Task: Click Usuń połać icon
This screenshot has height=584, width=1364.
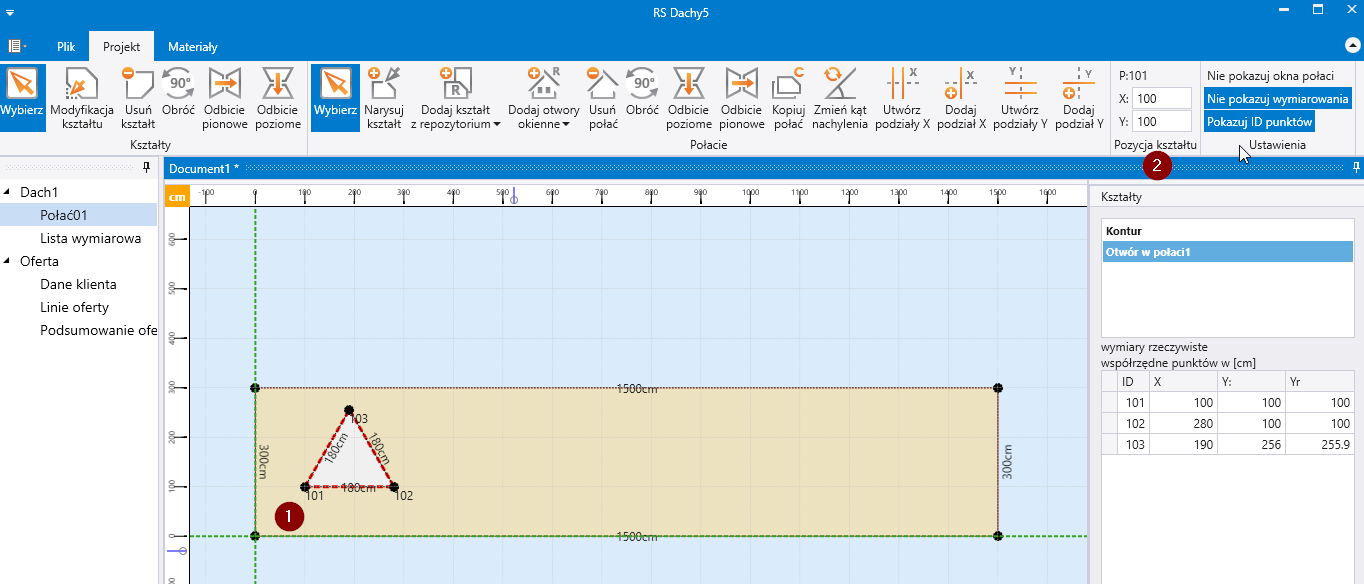Action: pos(602,85)
